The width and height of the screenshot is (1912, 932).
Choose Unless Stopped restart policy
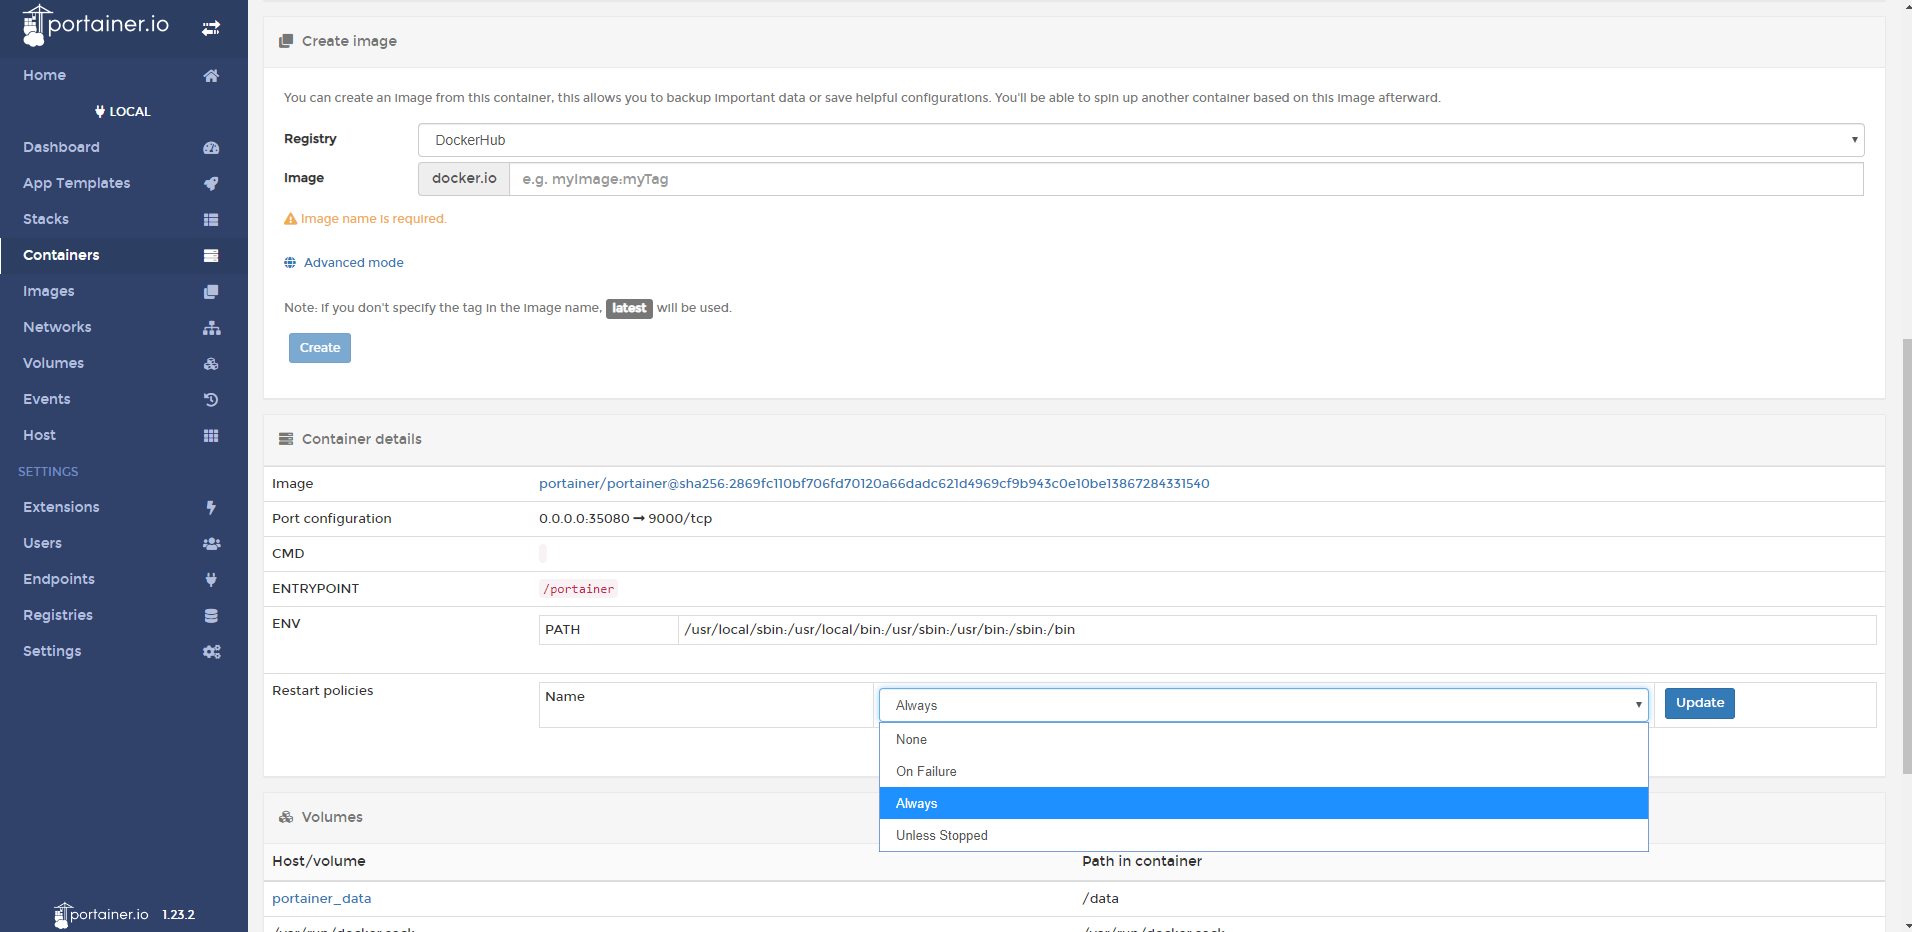tap(1264, 836)
